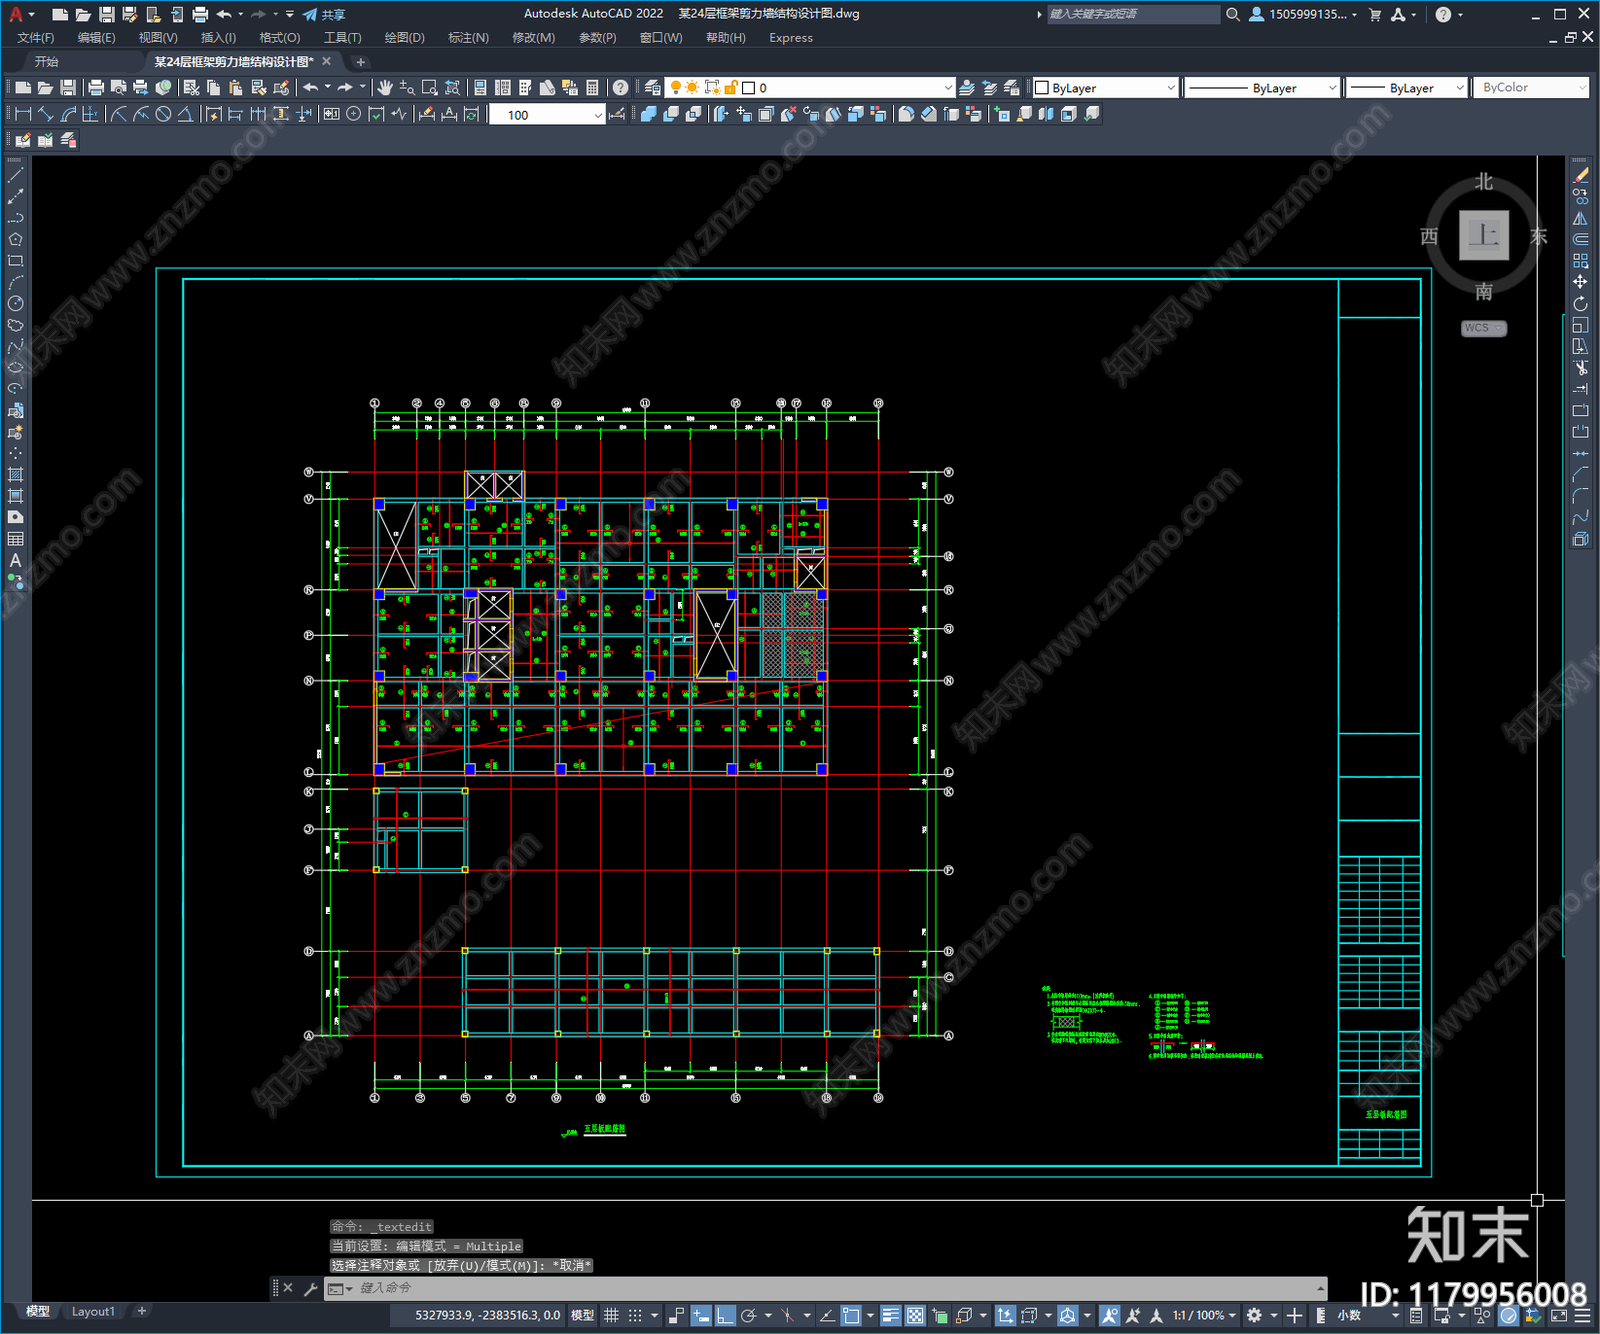1600x1334 pixels.
Task: Click the Plot printer icon
Action: coord(96,88)
